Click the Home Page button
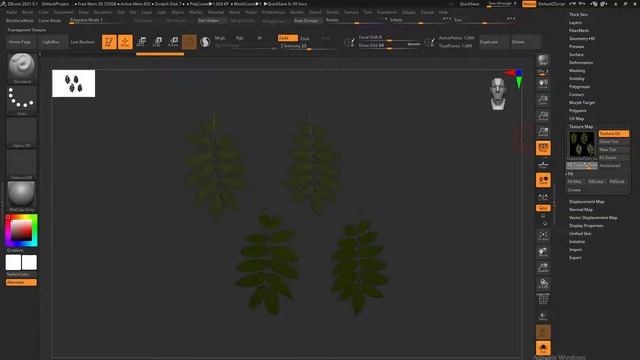The width and height of the screenshot is (640, 360). tap(20, 42)
